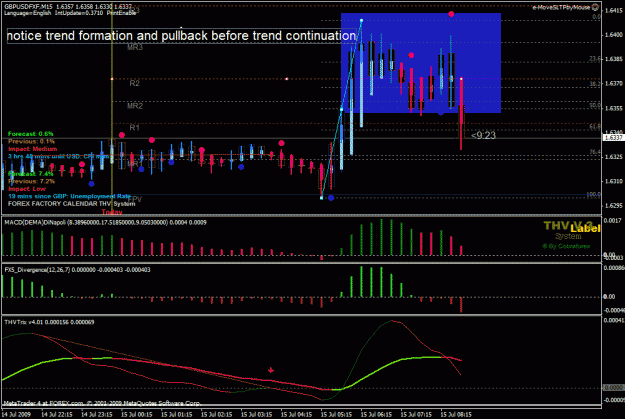Click the '15 Jul 06:15' time axis label
Image resolution: width=625 pixels, height=419 pixels.
376,415
